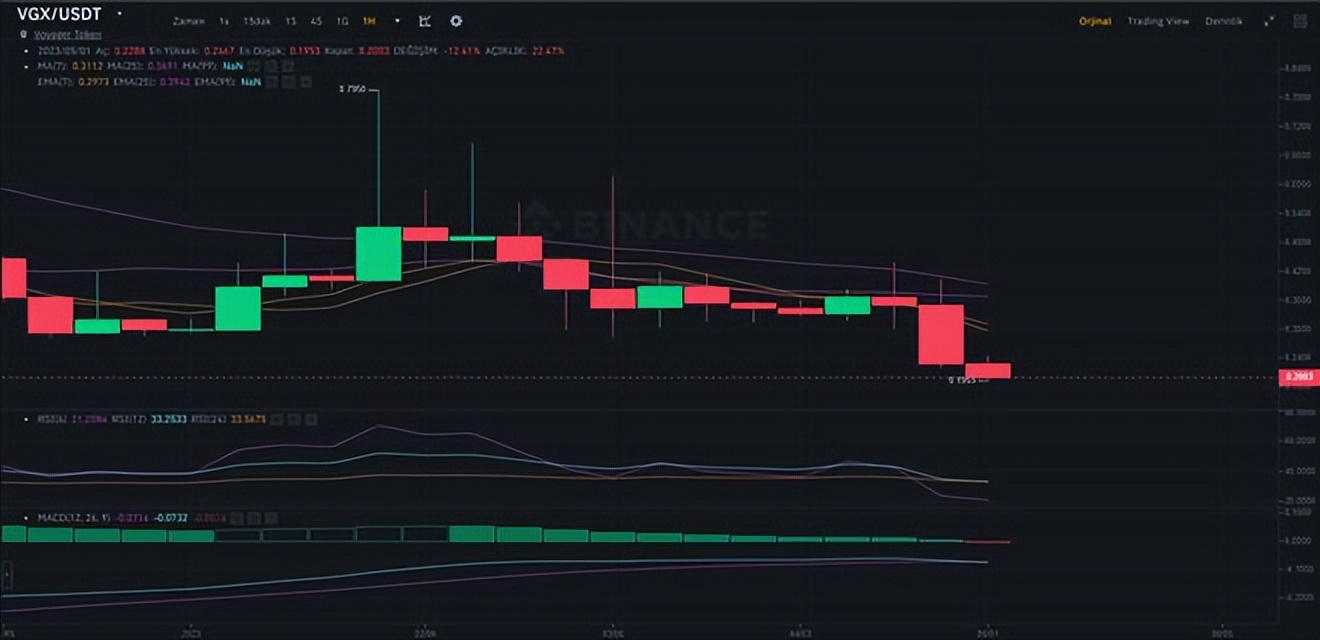This screenshot has height=640, width=1320.
Task: Open the VGX/USDT pair selector dropdown arrow
Action: pyautogui.click(x=120, y=14)
